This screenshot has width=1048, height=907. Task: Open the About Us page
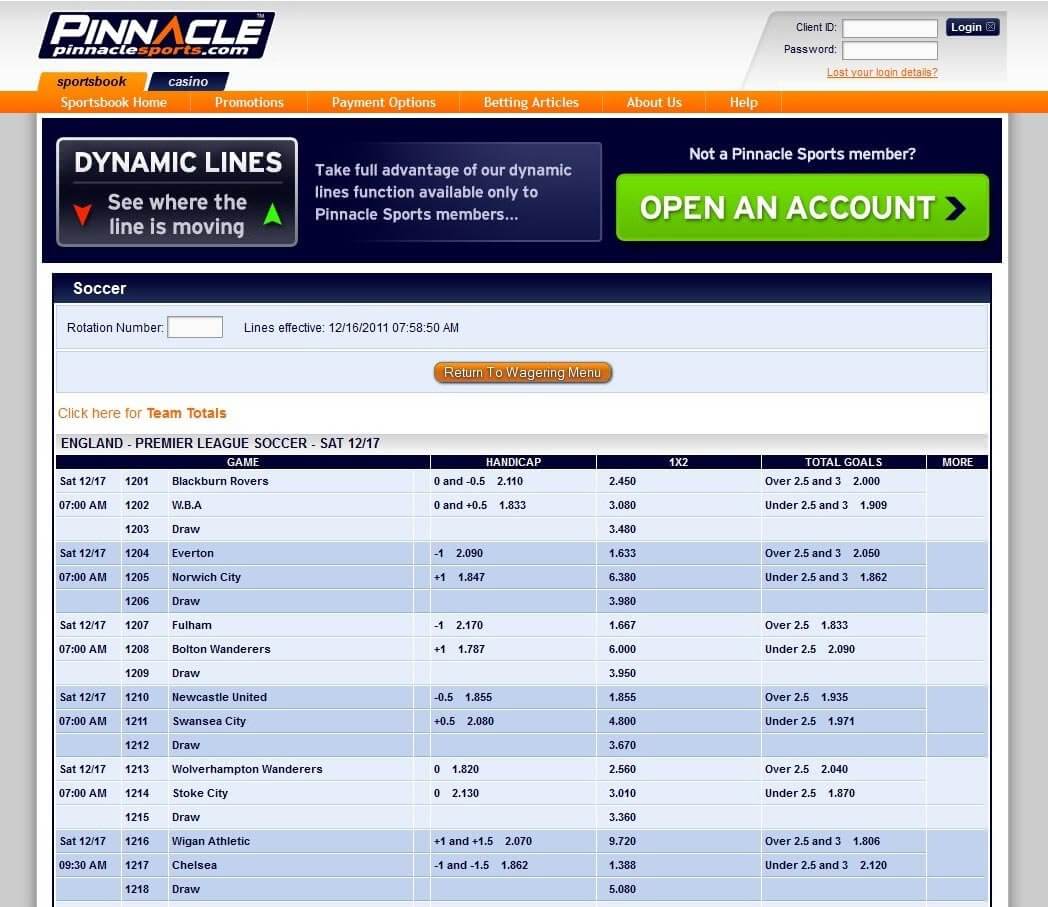654,102
